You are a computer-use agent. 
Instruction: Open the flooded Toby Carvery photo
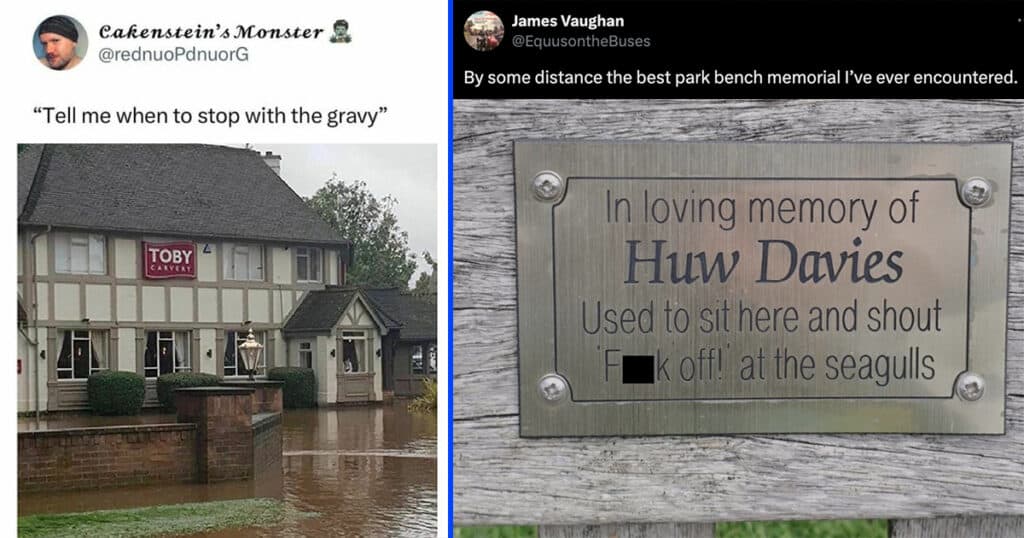tap(227, 340)
